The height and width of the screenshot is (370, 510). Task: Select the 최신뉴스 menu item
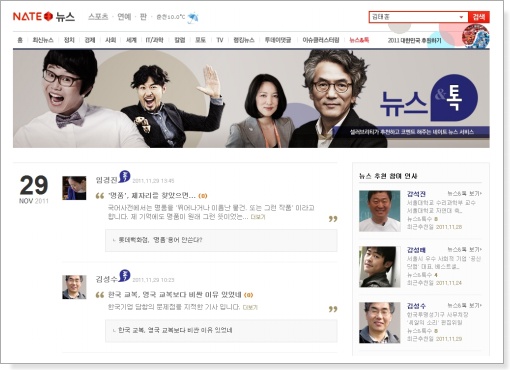point(43,40)
